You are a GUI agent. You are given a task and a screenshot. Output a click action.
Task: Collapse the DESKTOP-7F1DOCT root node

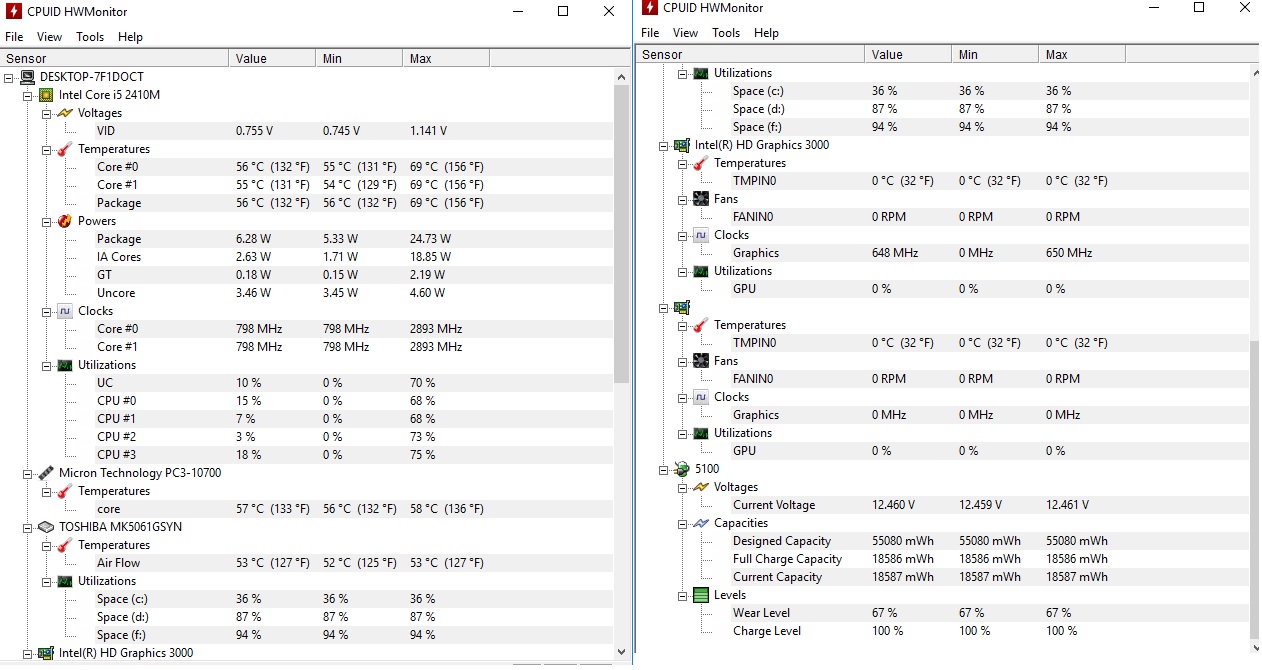pos(9,77)
